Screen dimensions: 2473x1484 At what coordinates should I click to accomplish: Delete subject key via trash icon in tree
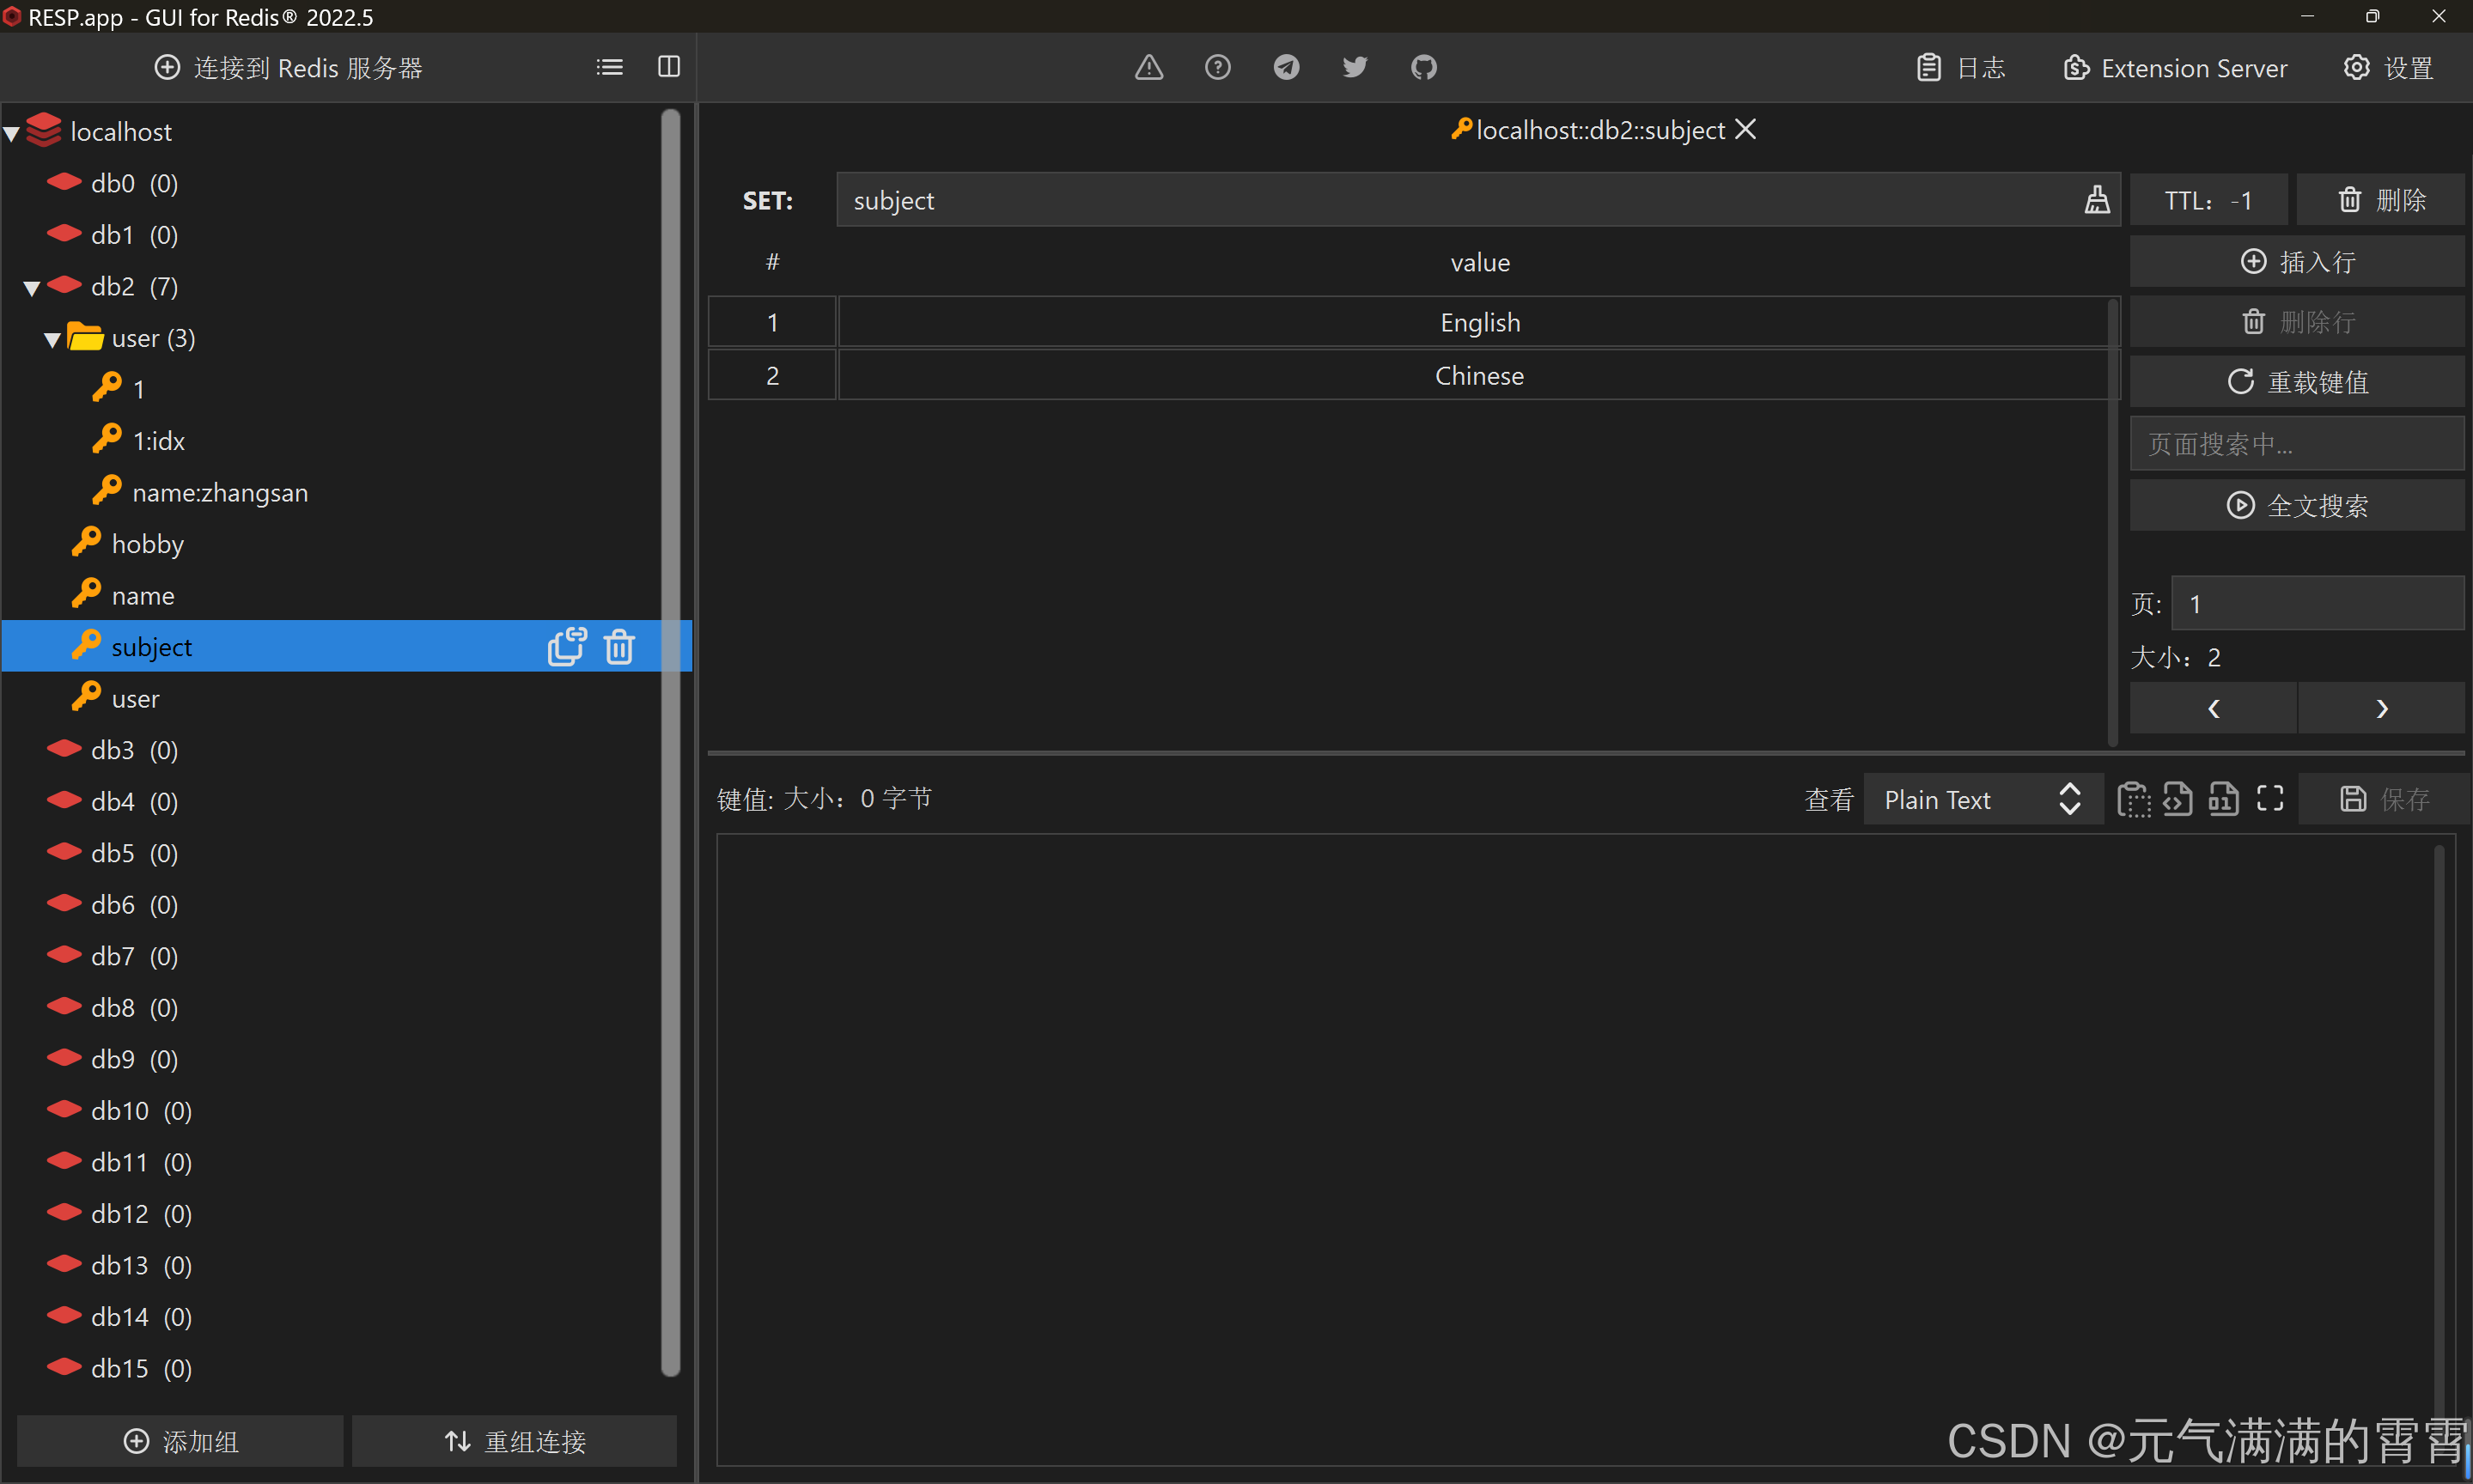click(619, 647)
